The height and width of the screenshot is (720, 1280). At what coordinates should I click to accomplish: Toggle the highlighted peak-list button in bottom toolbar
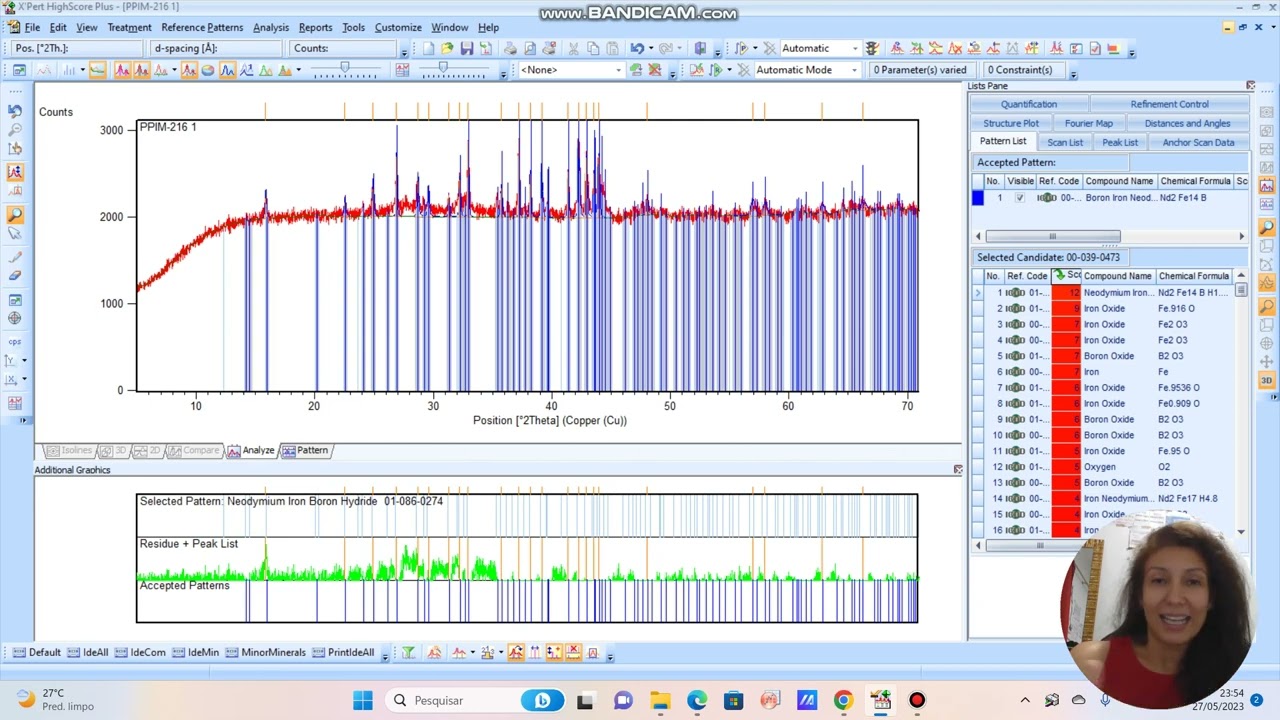(554, 653)
